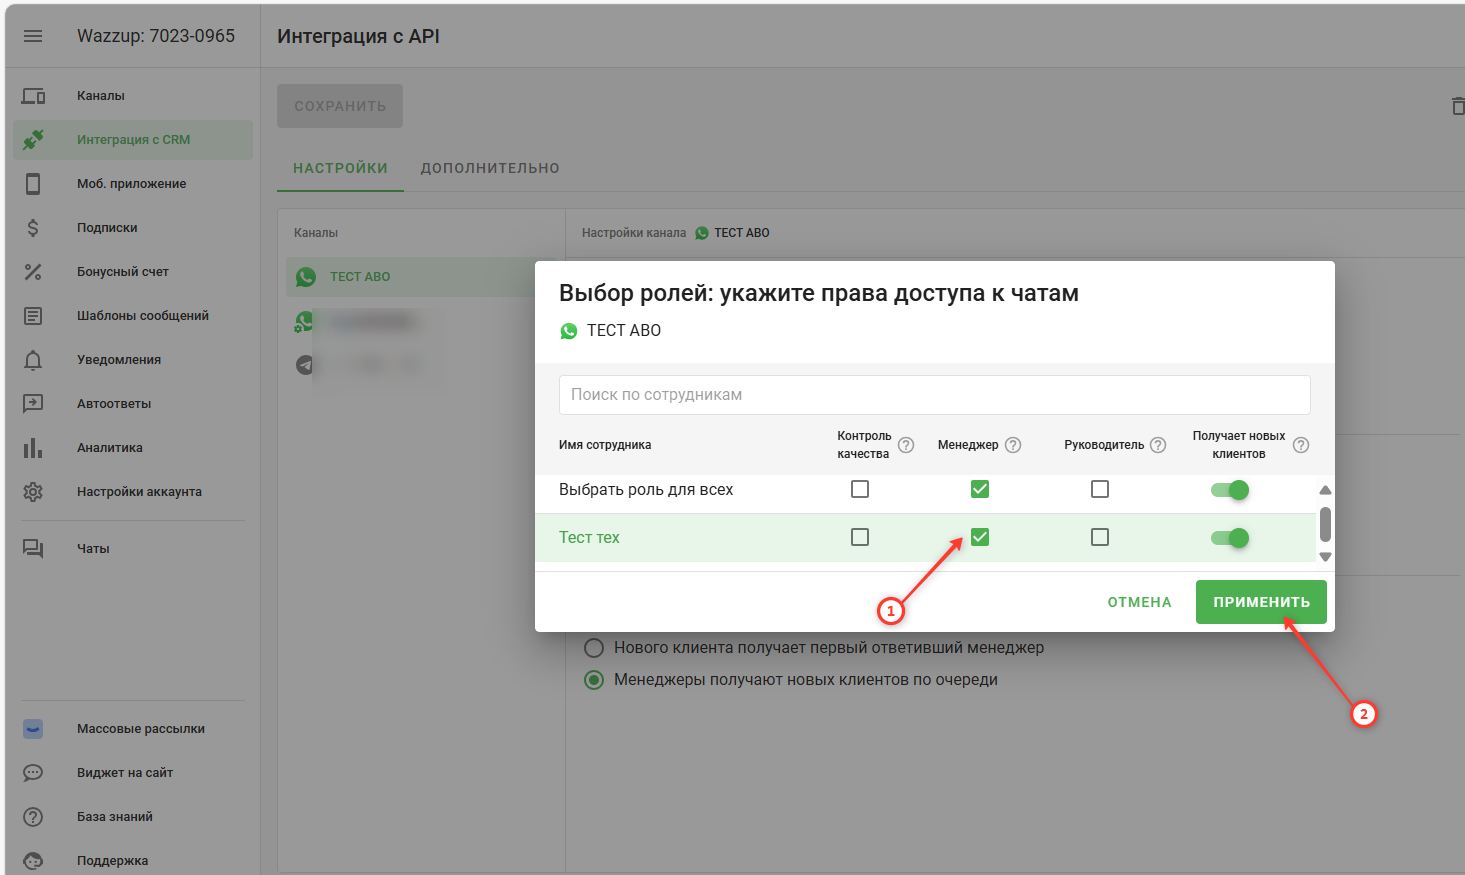This screenshot has height=875, width=1465.
Task: Toggle Получает новых клиентов for Тест тех
Action: point(1230,538)
